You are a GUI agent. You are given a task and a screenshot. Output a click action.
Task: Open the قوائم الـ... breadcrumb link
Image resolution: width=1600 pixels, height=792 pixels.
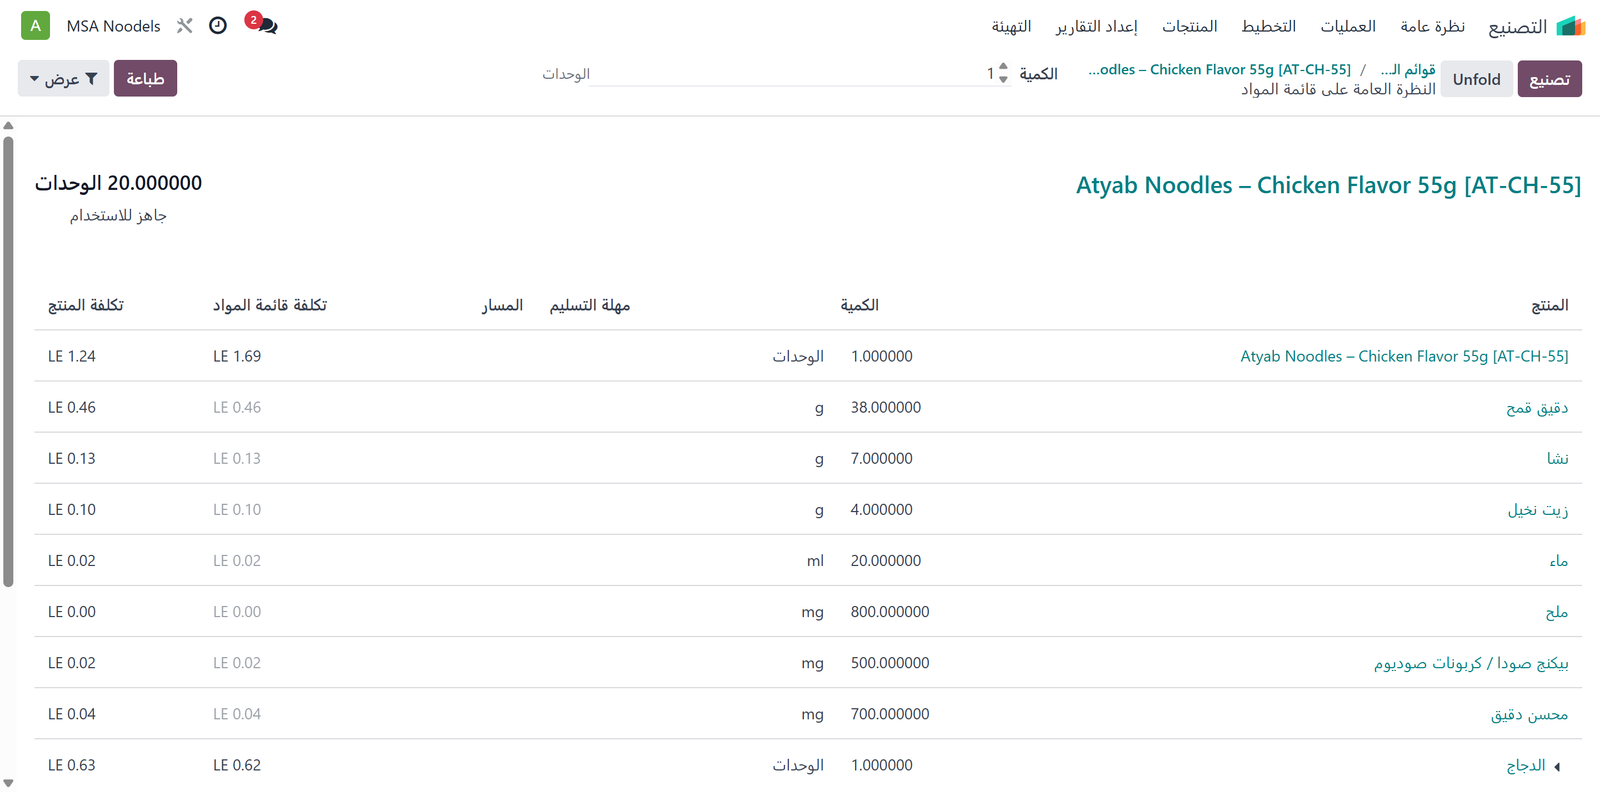point(1408,69)
